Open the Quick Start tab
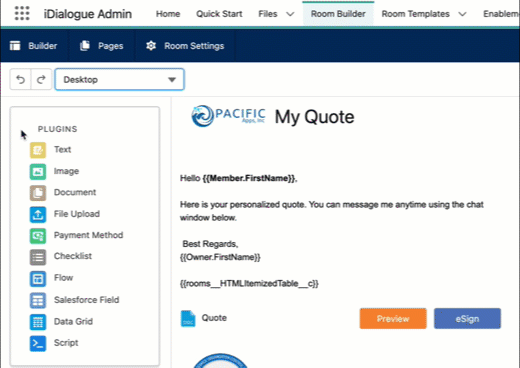Image resolution: width=520 pixels, height=368 pixels. [219, 14]
